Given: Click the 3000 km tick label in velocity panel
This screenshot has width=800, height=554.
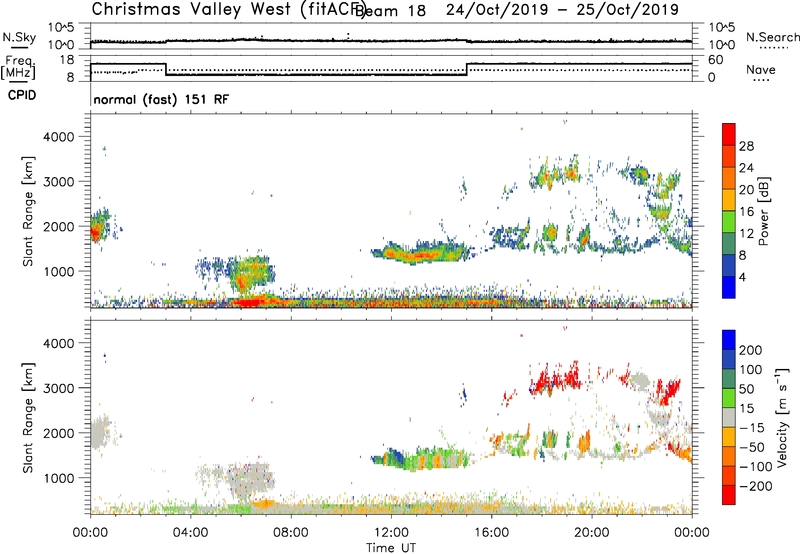Looking at the screenshot, I should pyautogui.click(x=59, y=388).
